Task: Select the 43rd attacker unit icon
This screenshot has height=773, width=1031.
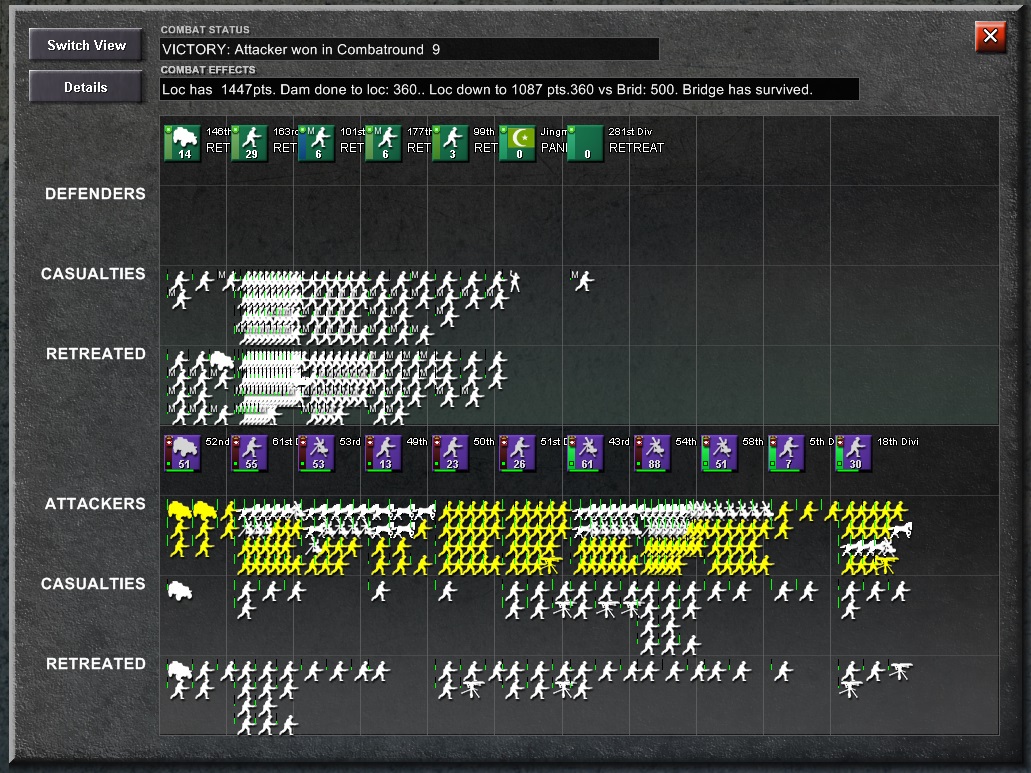Action: click(585, 453)
